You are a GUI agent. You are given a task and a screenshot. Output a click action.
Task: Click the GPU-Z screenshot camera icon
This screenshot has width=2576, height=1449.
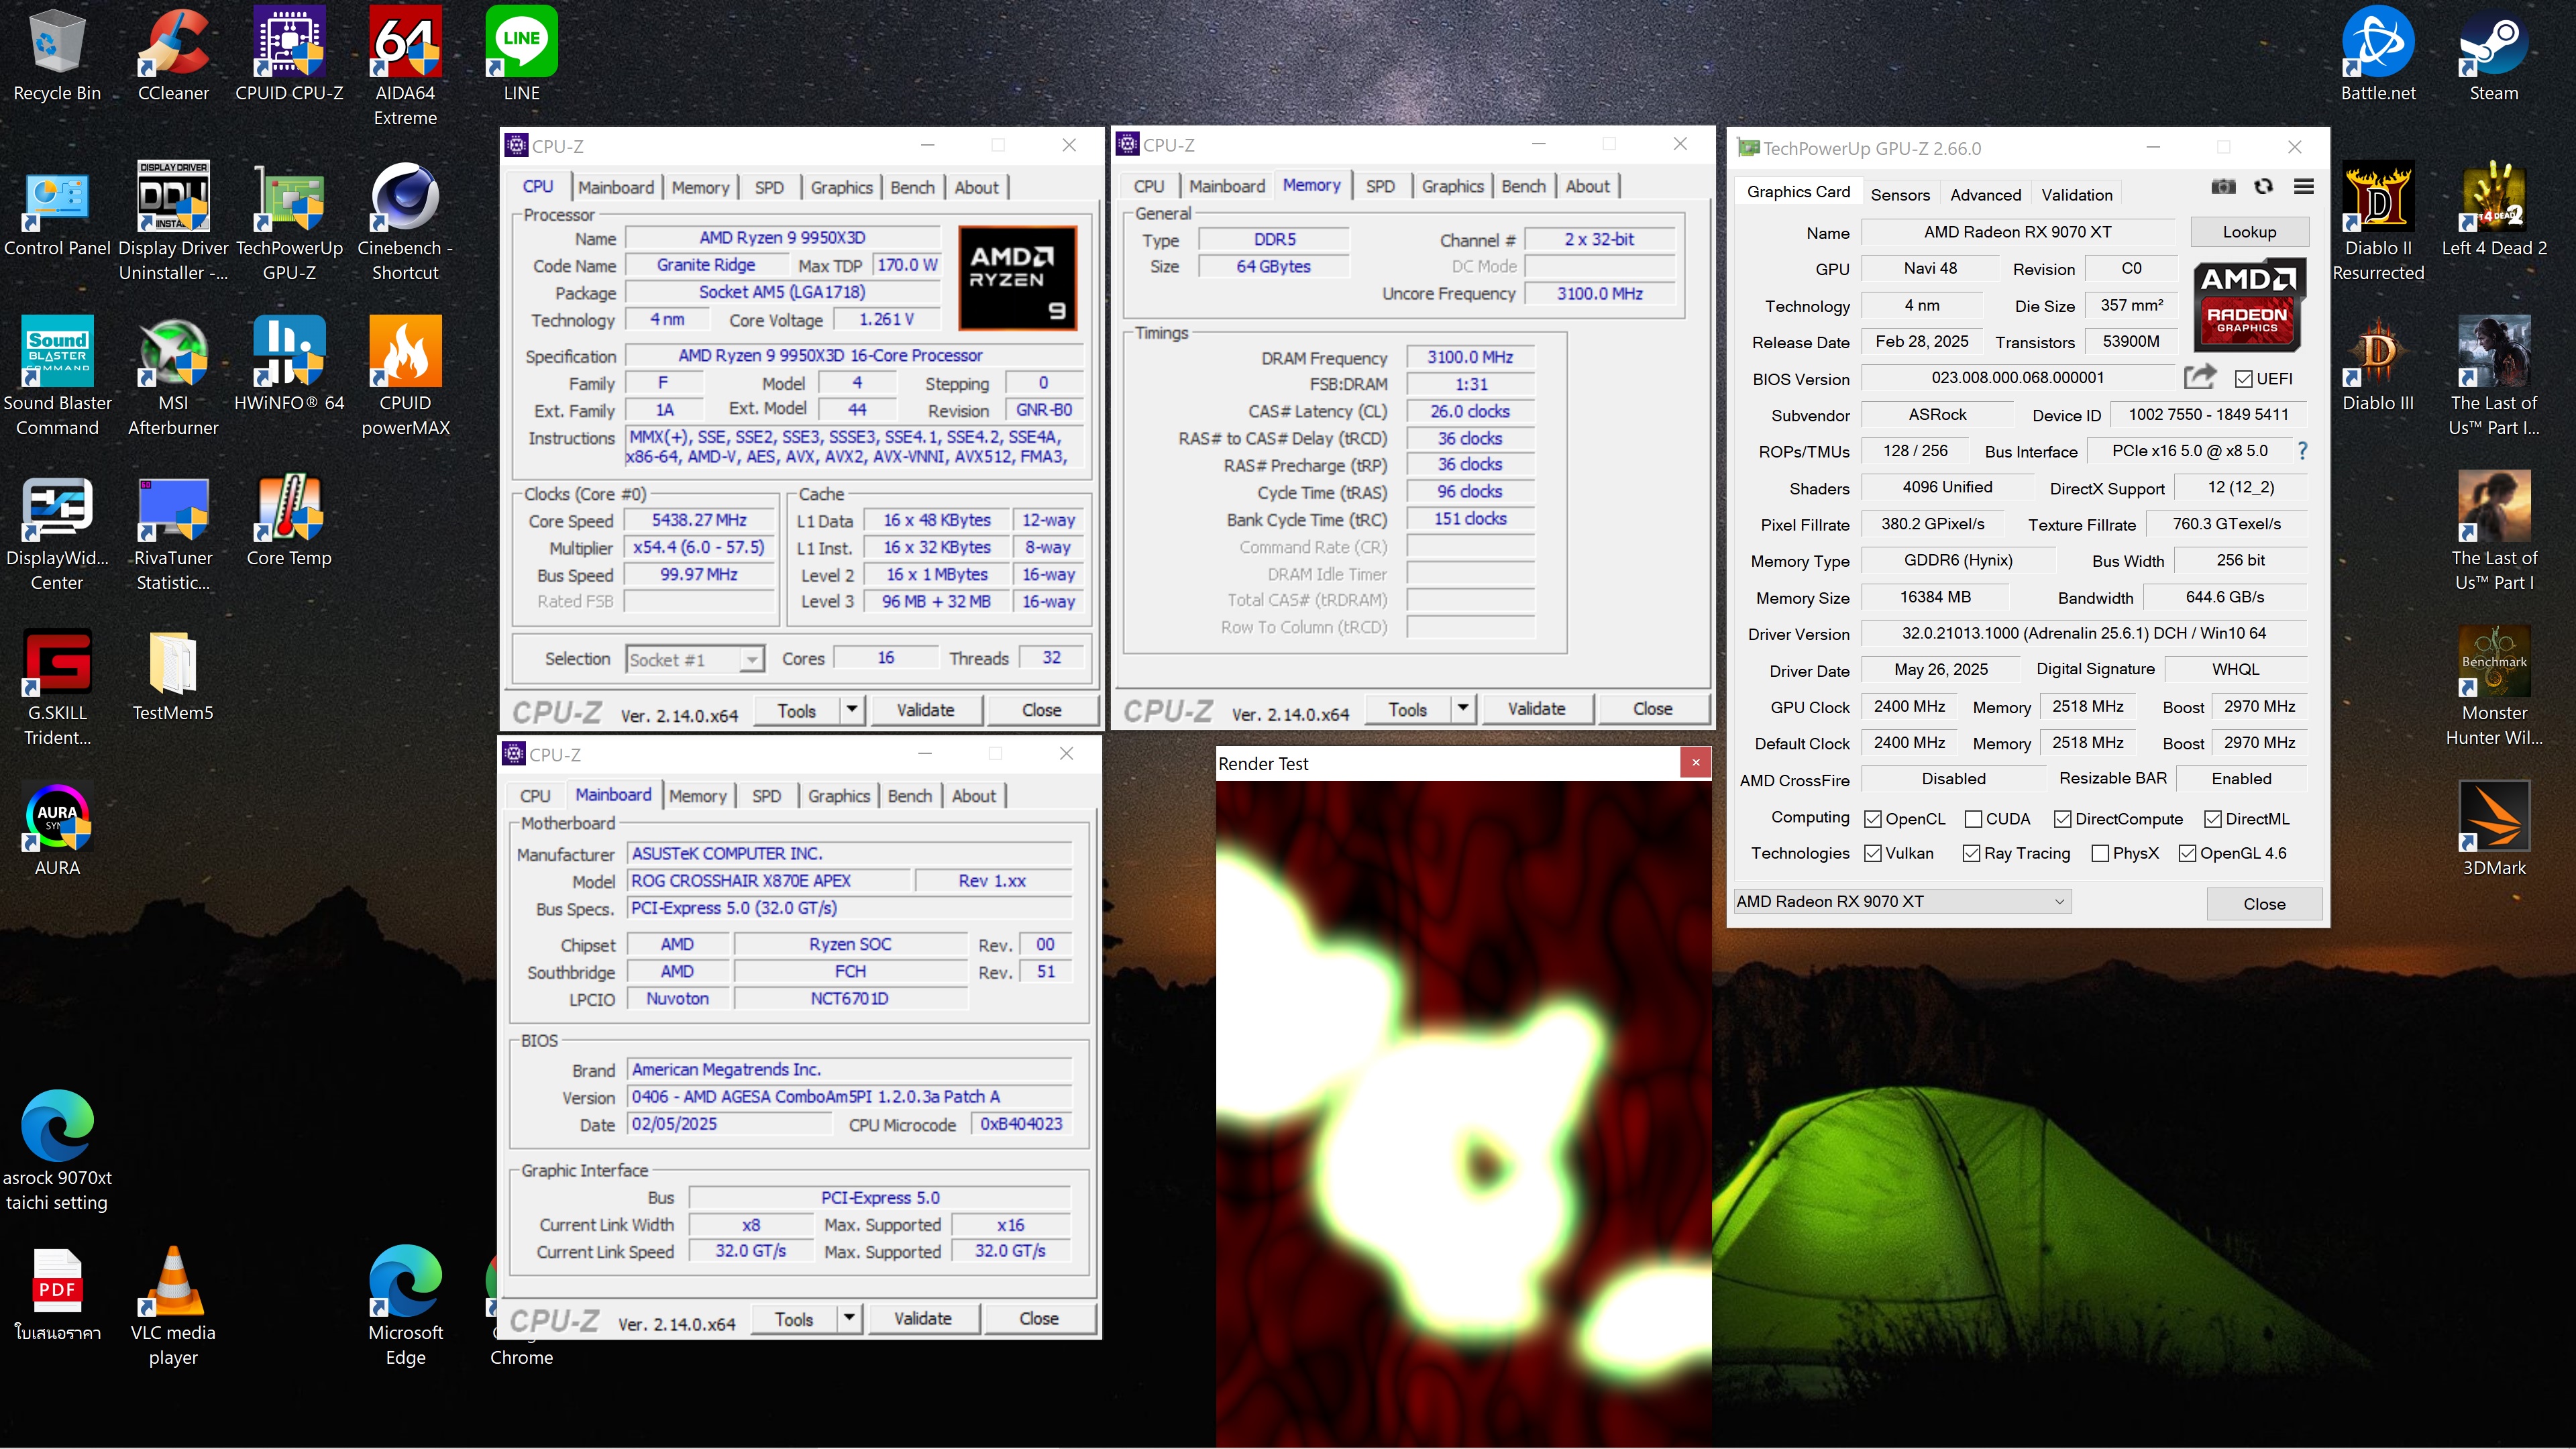click(2223, 187)
